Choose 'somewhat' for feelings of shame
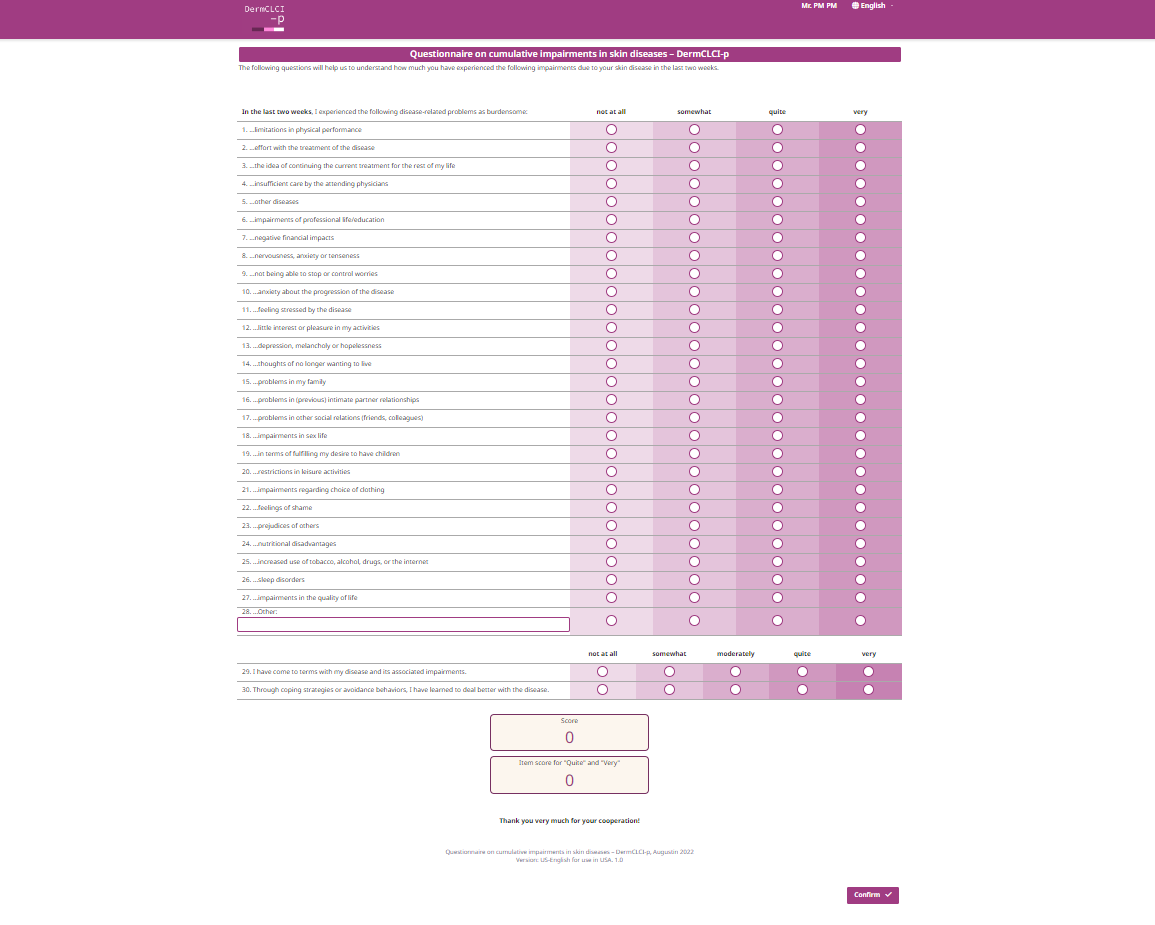This screenshot has height=925, width=1155. (695, 507)
